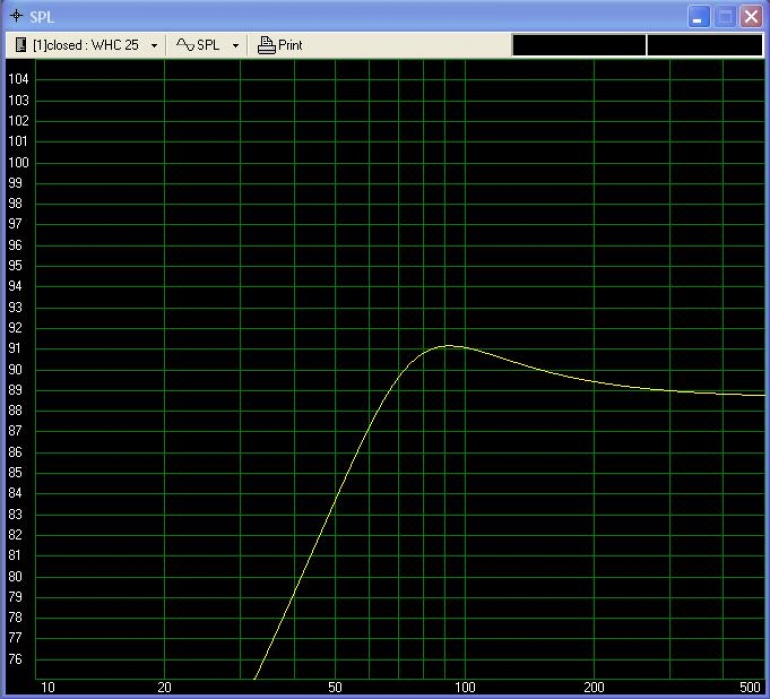Click the crosshair icon in title bar
Viewport: 770px width, 699px height.
coord(16,16)
